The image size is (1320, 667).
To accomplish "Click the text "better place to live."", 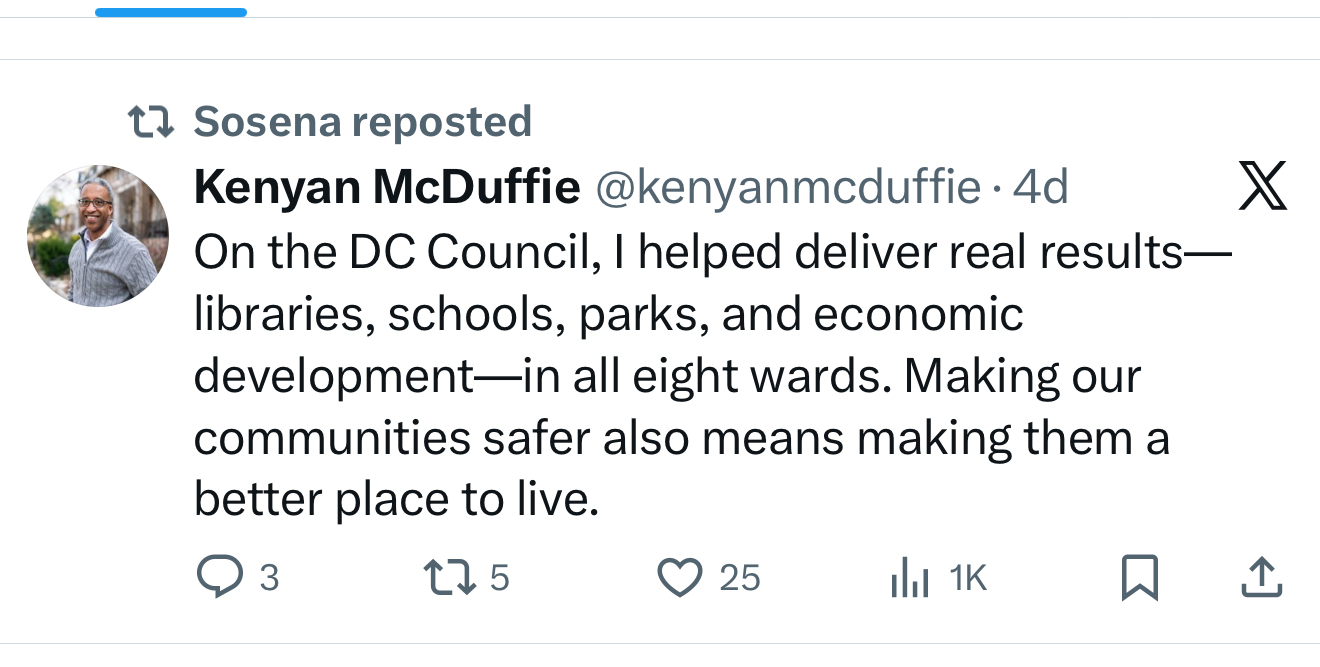I will [x=396, y=499].
